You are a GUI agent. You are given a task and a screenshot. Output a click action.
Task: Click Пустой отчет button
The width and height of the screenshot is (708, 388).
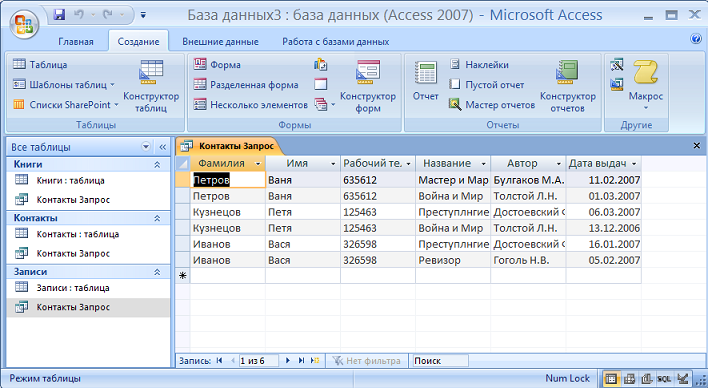487,84
